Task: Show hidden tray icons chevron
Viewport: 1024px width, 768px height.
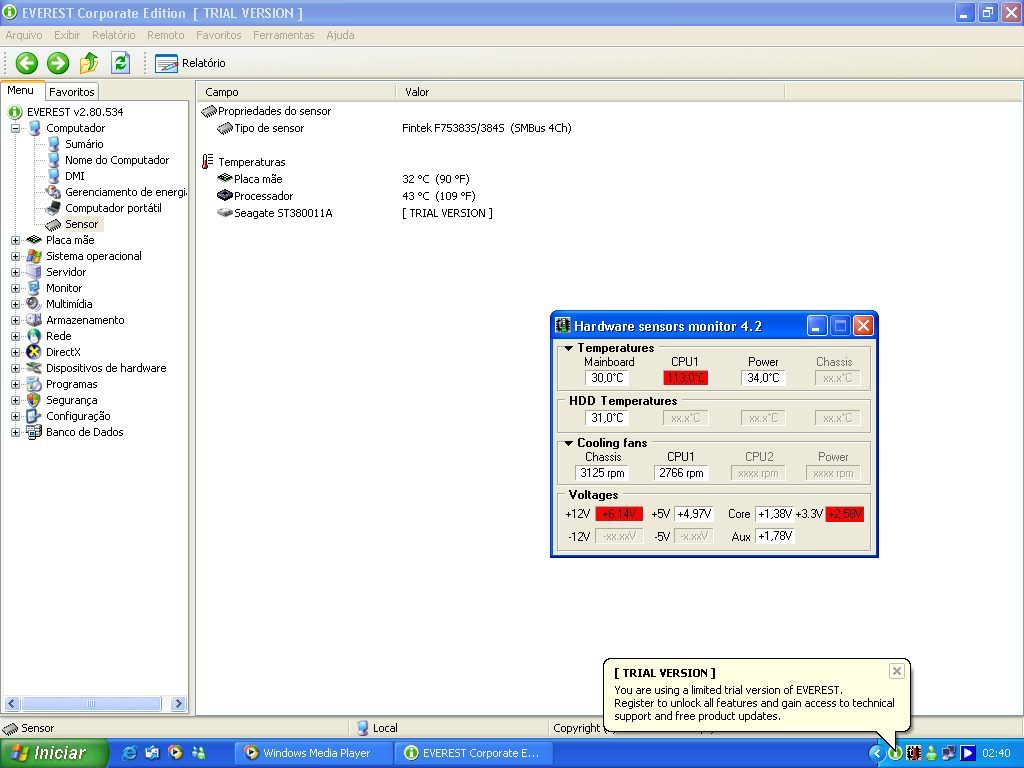Action: [876, 753]
